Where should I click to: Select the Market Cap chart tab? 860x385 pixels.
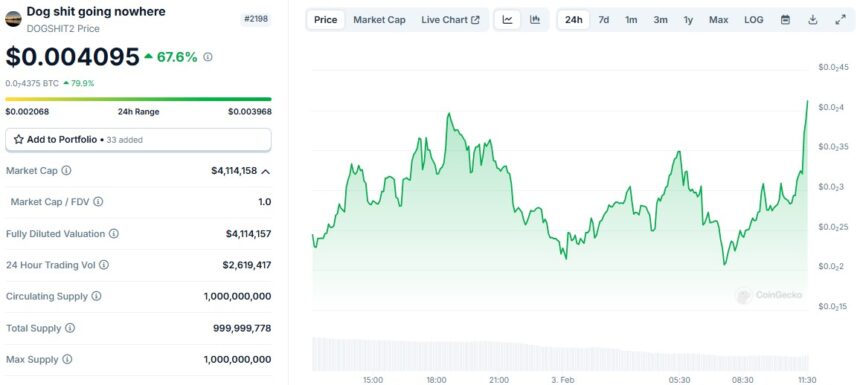pos(380,20)
